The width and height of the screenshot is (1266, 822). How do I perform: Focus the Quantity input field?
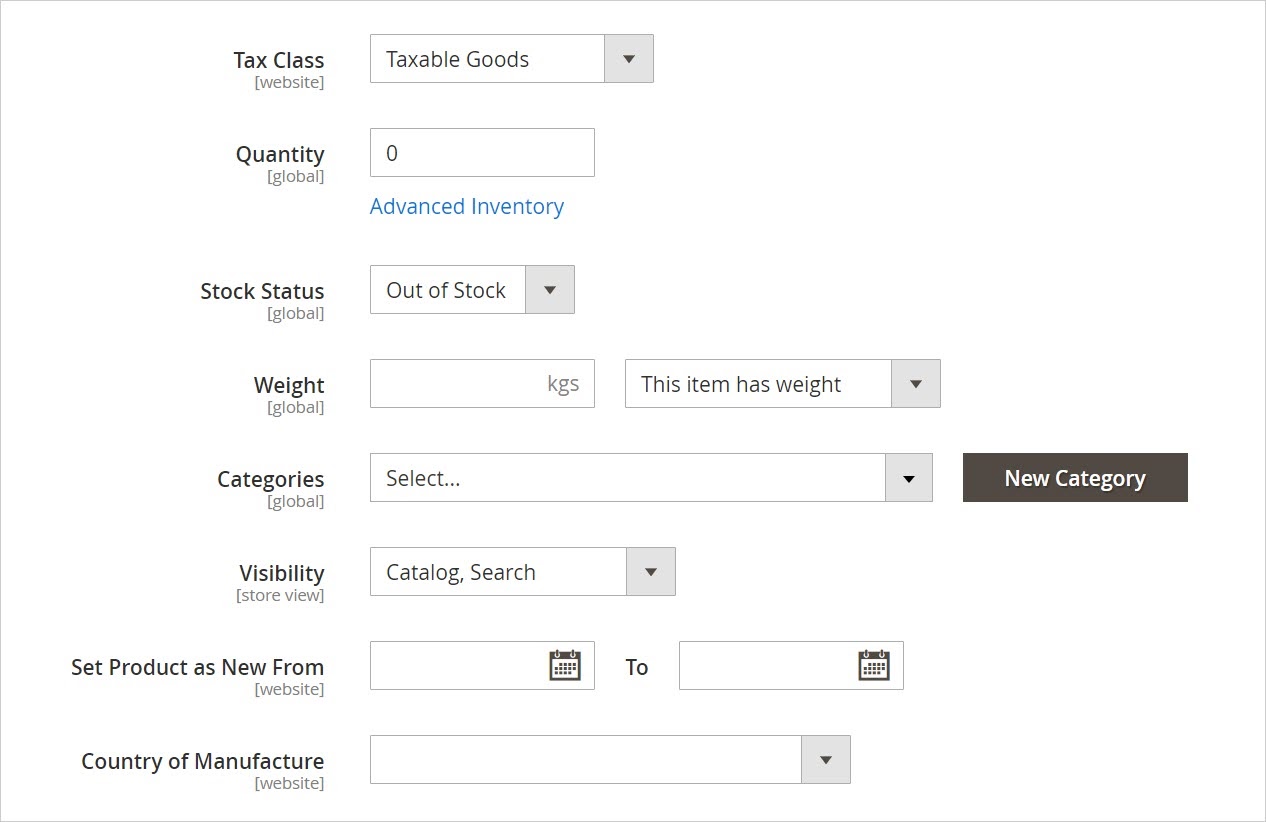(x=482, y=153)
